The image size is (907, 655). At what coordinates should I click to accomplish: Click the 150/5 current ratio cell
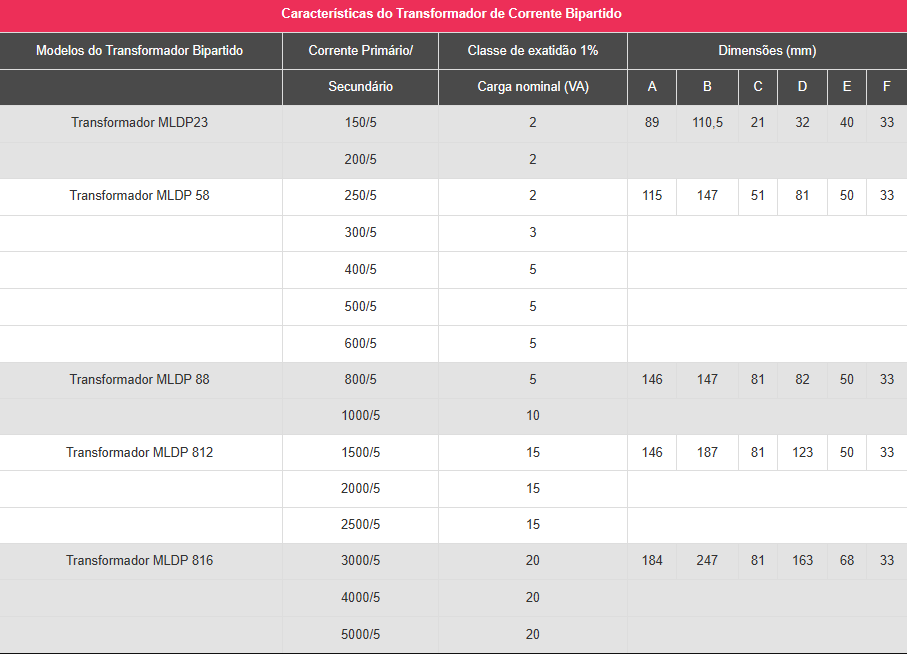[x=360, y=123]
